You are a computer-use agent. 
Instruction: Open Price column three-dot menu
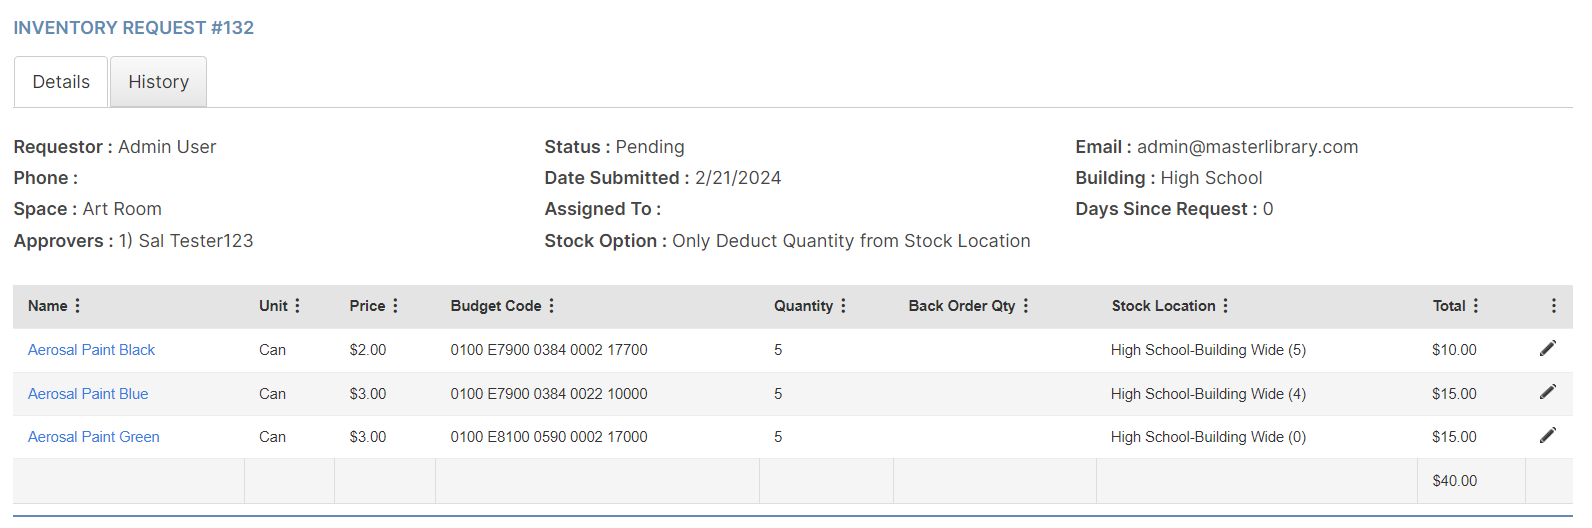pos(395,306)
